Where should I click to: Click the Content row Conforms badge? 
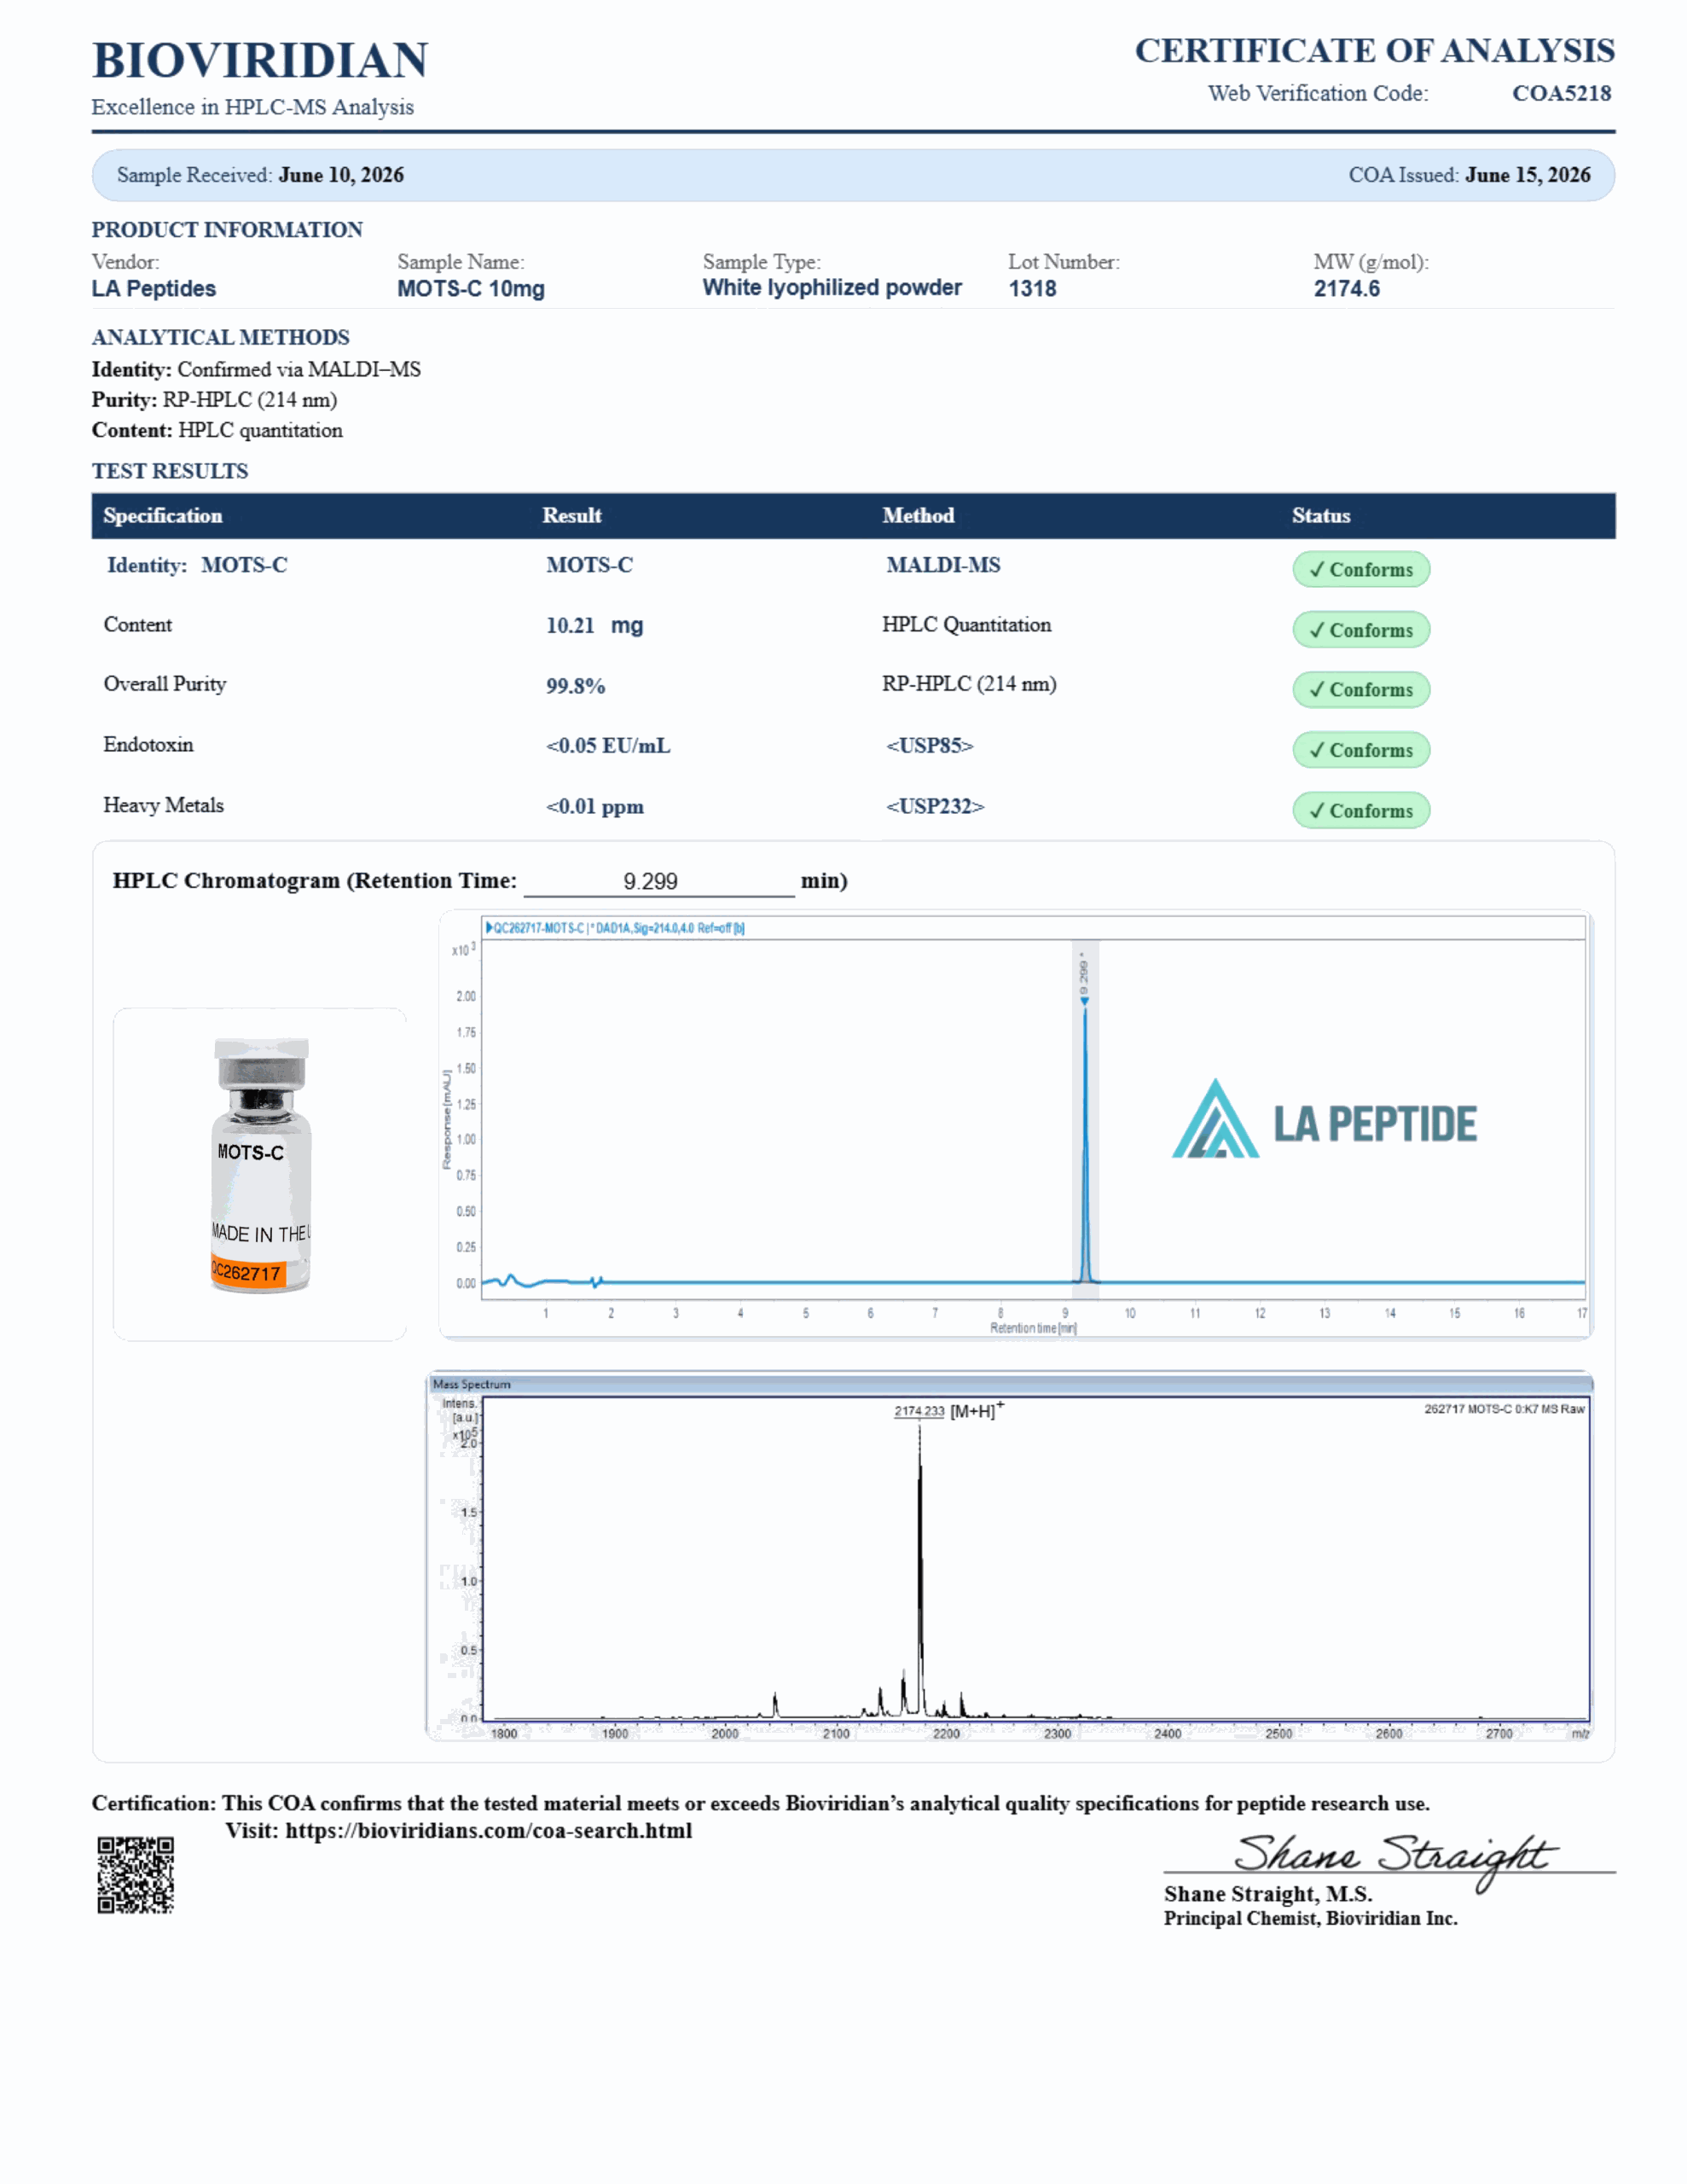[x=1361, y=630]
